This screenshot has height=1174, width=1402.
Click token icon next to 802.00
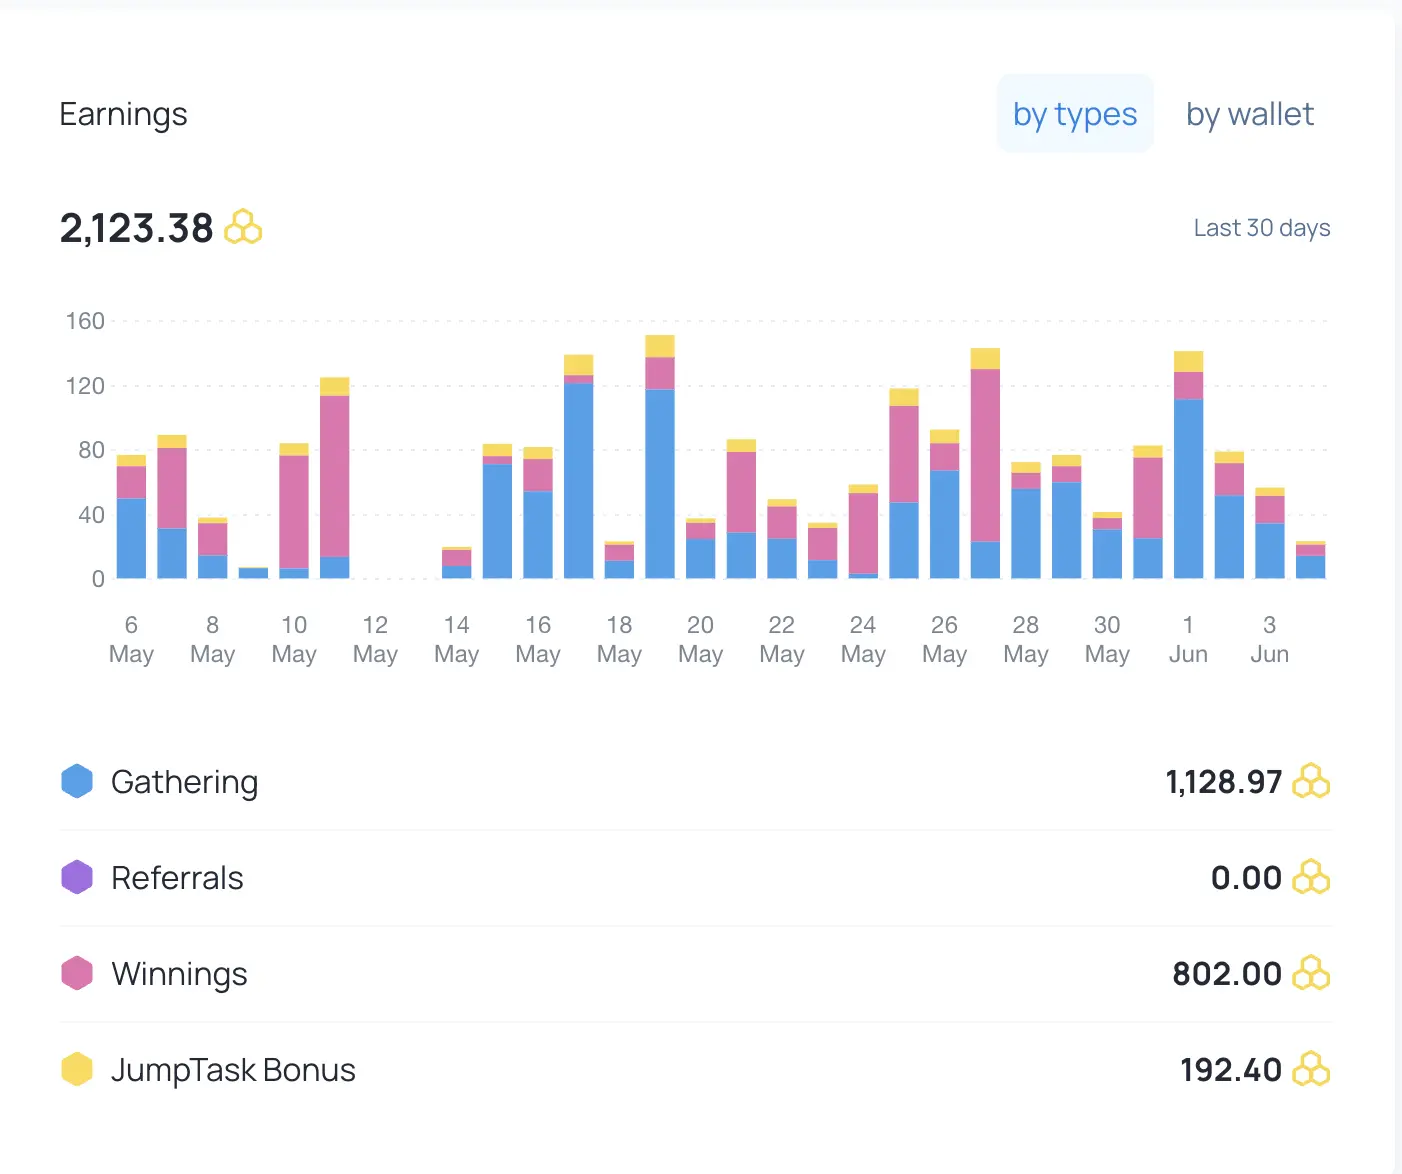pyautogui.click(x=1311, y=973)
